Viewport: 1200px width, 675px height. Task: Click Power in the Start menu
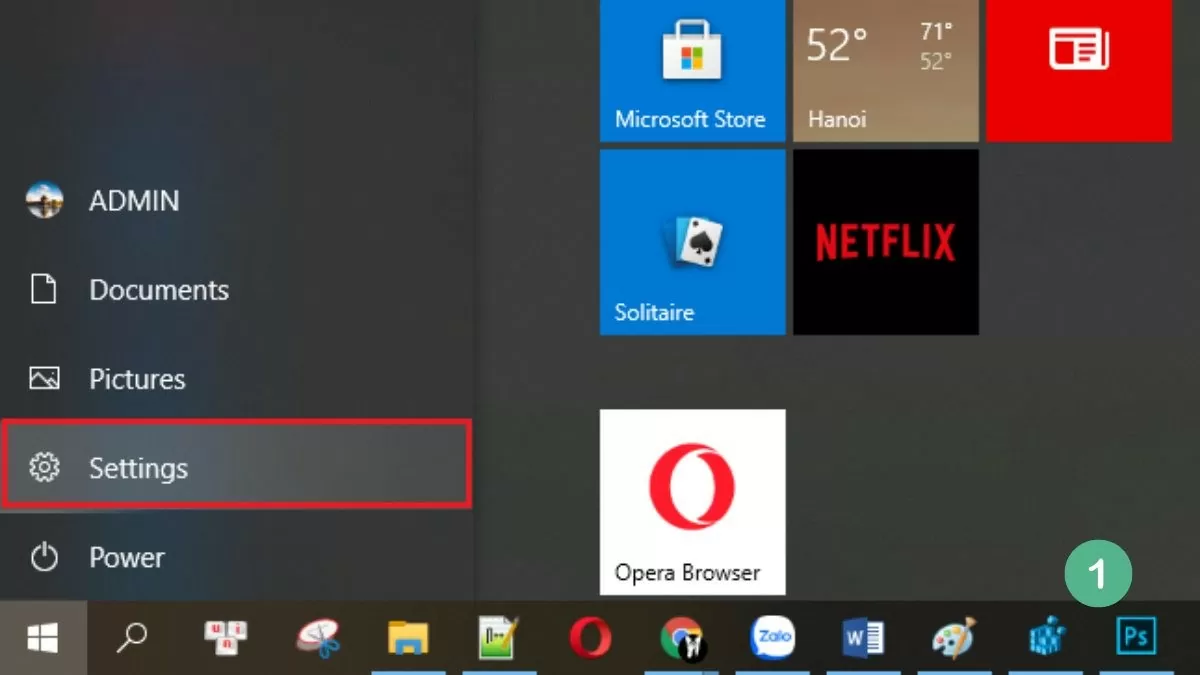point(127,557)
